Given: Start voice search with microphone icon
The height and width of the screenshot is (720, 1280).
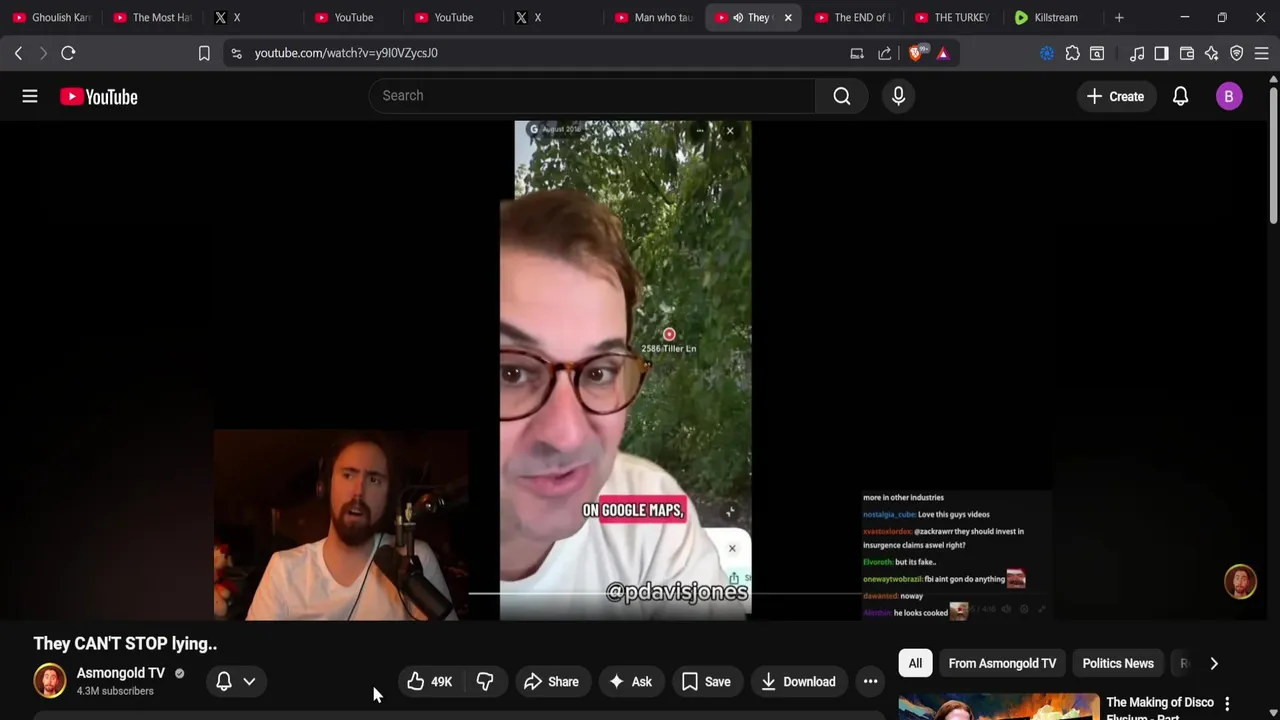Looking at the screenshot, I should 898,96.
